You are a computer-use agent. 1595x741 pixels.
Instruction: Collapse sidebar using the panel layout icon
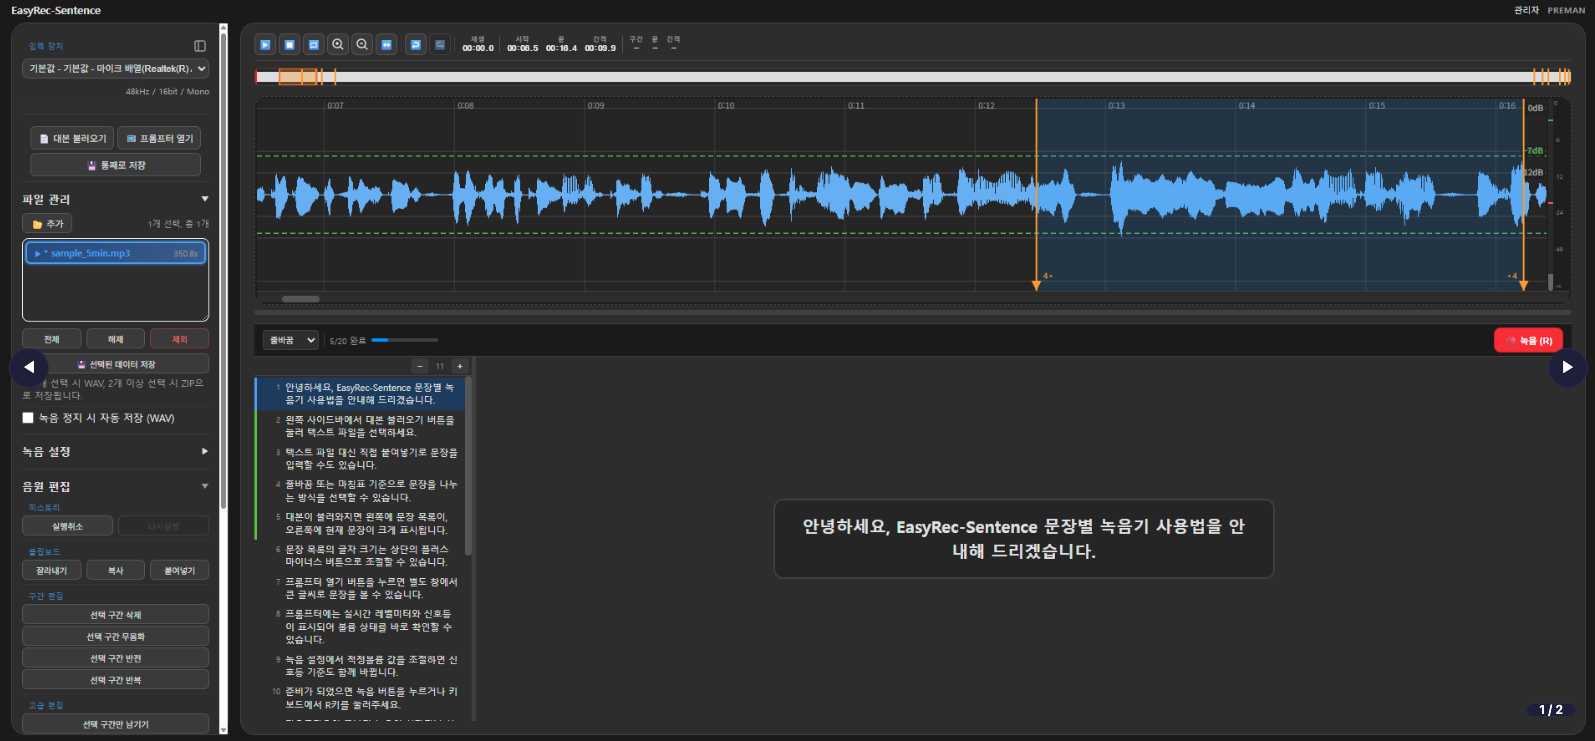200,46
